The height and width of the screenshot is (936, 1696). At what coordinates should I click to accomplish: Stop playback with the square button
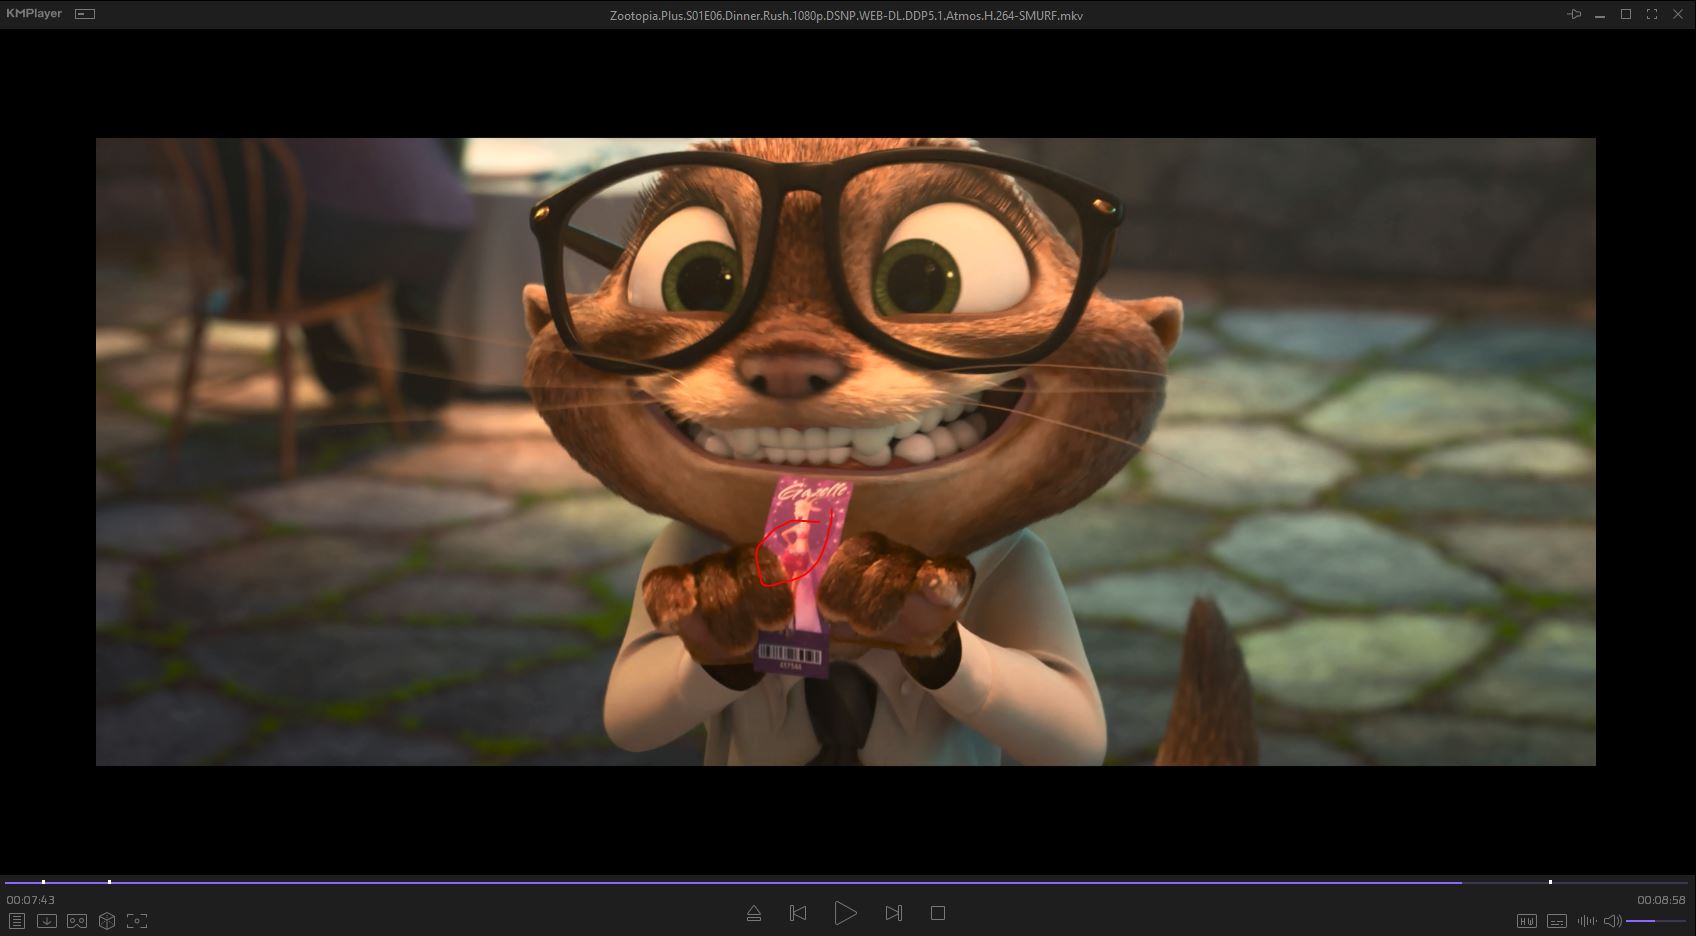pyautogui.click(x=937, y=913)
